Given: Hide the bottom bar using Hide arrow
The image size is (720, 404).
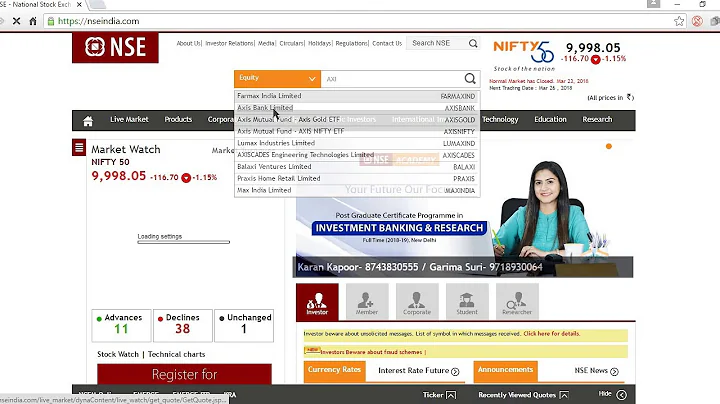Looking at the screenshot, I should (x=621, y=395).
